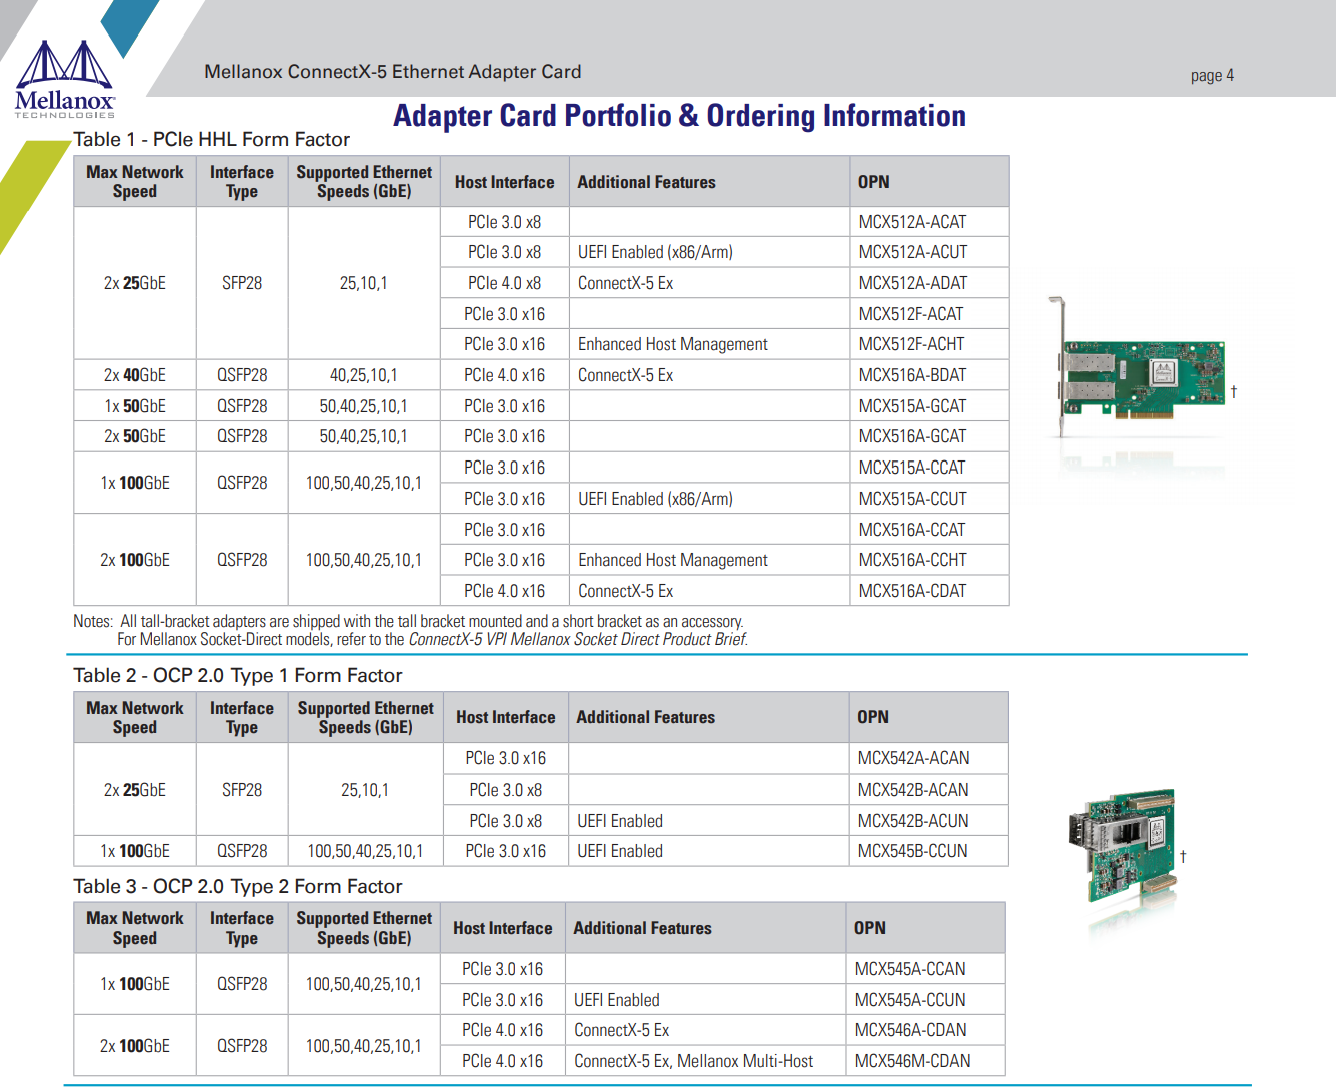Click the MCX546M-CDAN OPN entry
Screen dimensions: 1336x1092
click(x=912, y=1061)
